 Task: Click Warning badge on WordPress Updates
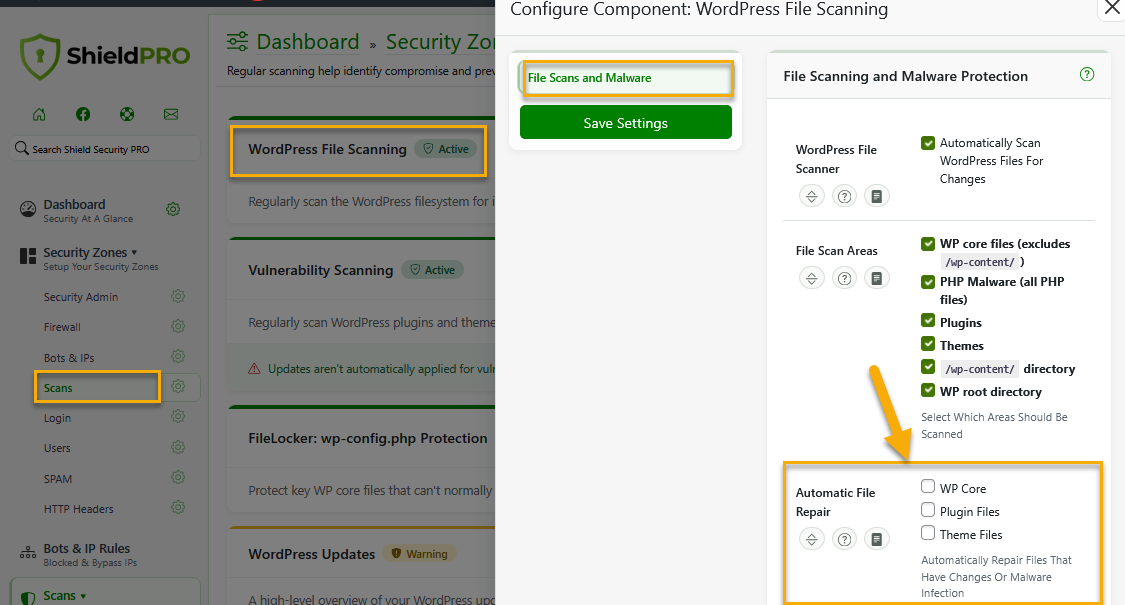(x=420, y=553)
